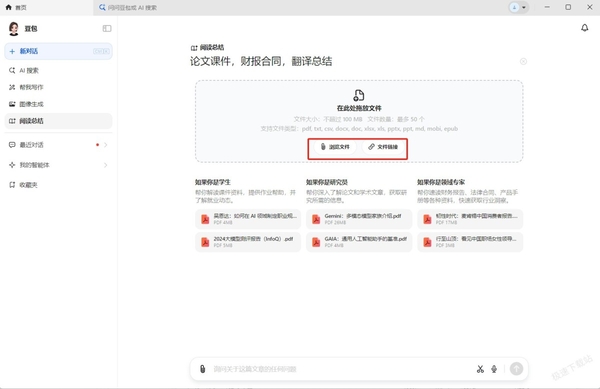This screenshot has height=389, width=600.
Task: Open the 吴恩达 AI career PDF sample
Action: [248, 219]
